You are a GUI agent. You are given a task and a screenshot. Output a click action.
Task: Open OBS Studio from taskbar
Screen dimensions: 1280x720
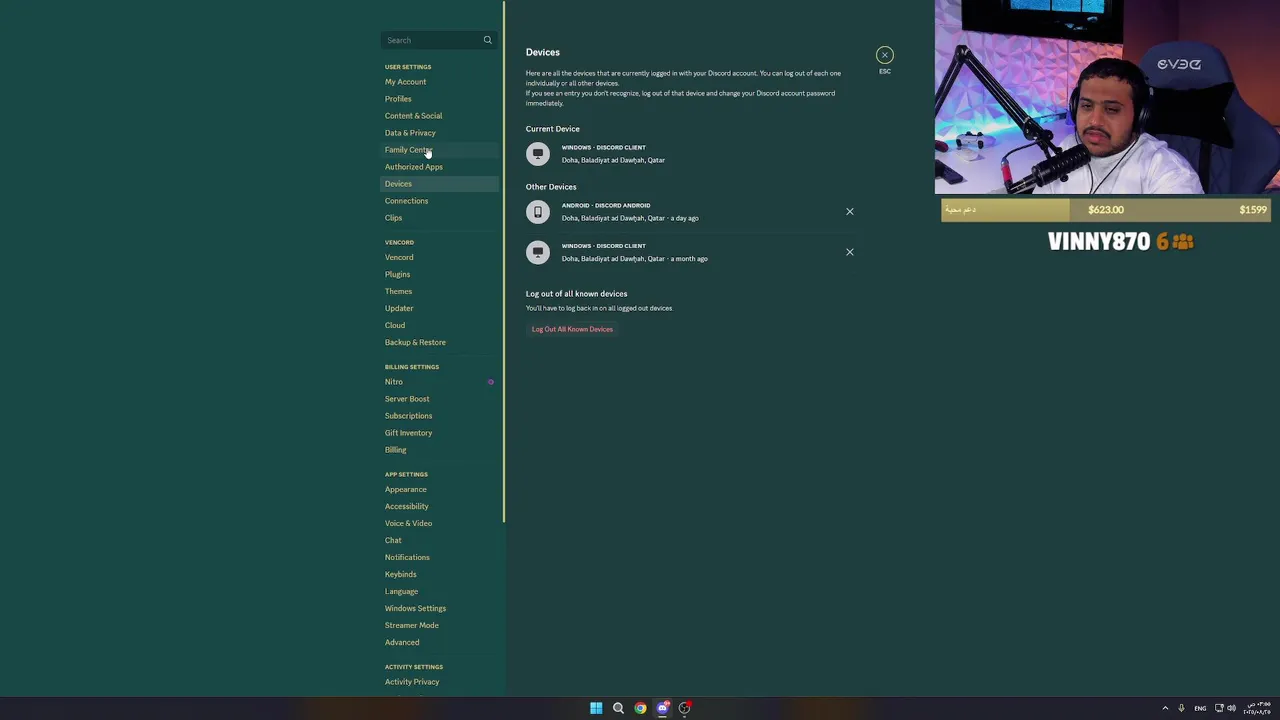tap(685, 708)
